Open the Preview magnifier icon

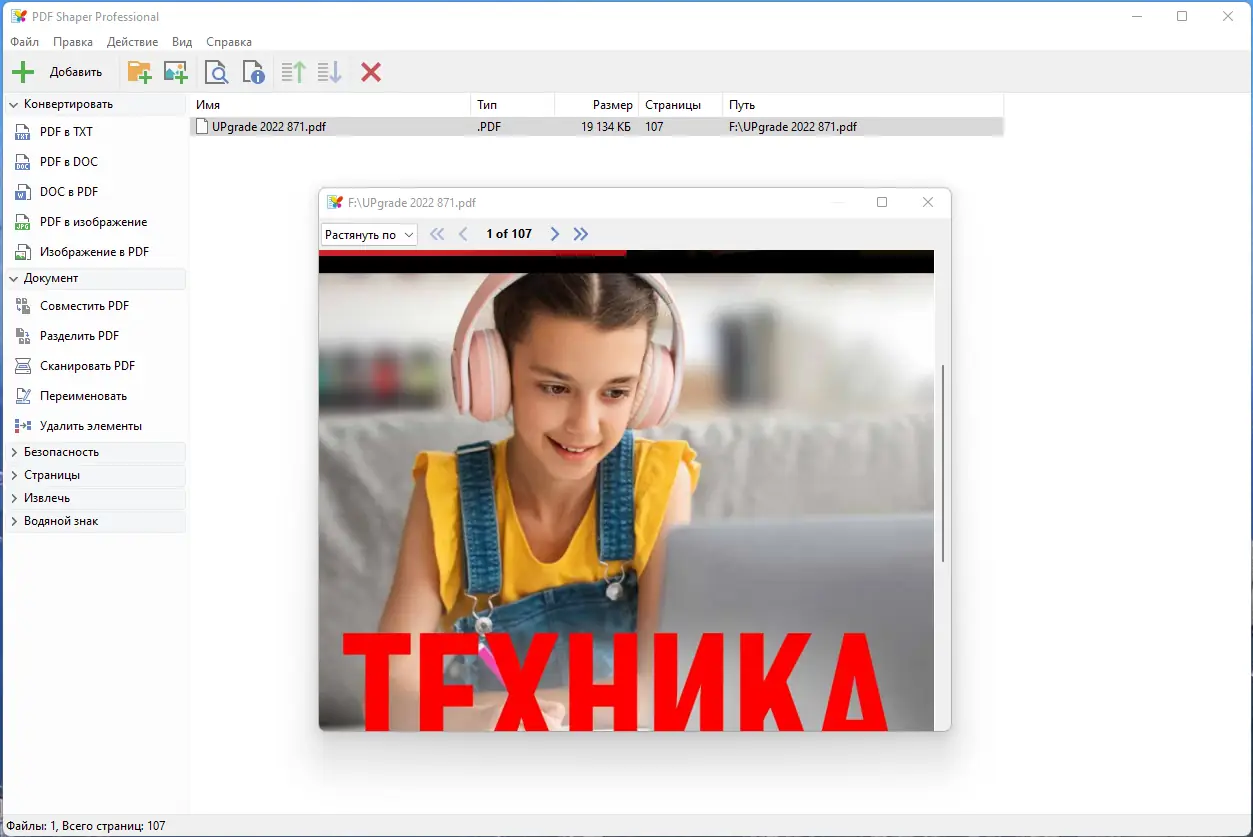click(x=216, y=71)
